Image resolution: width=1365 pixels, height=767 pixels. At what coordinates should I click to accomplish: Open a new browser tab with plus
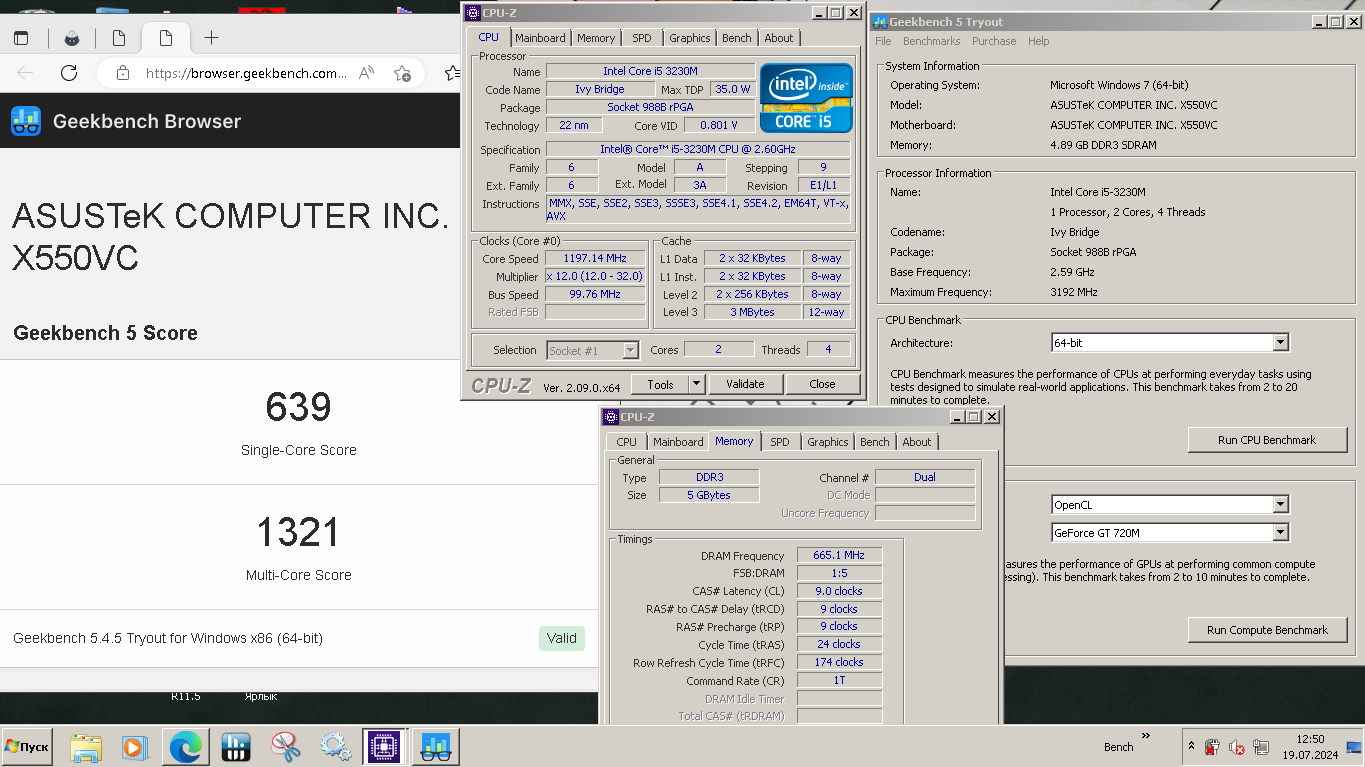point(211,38)
